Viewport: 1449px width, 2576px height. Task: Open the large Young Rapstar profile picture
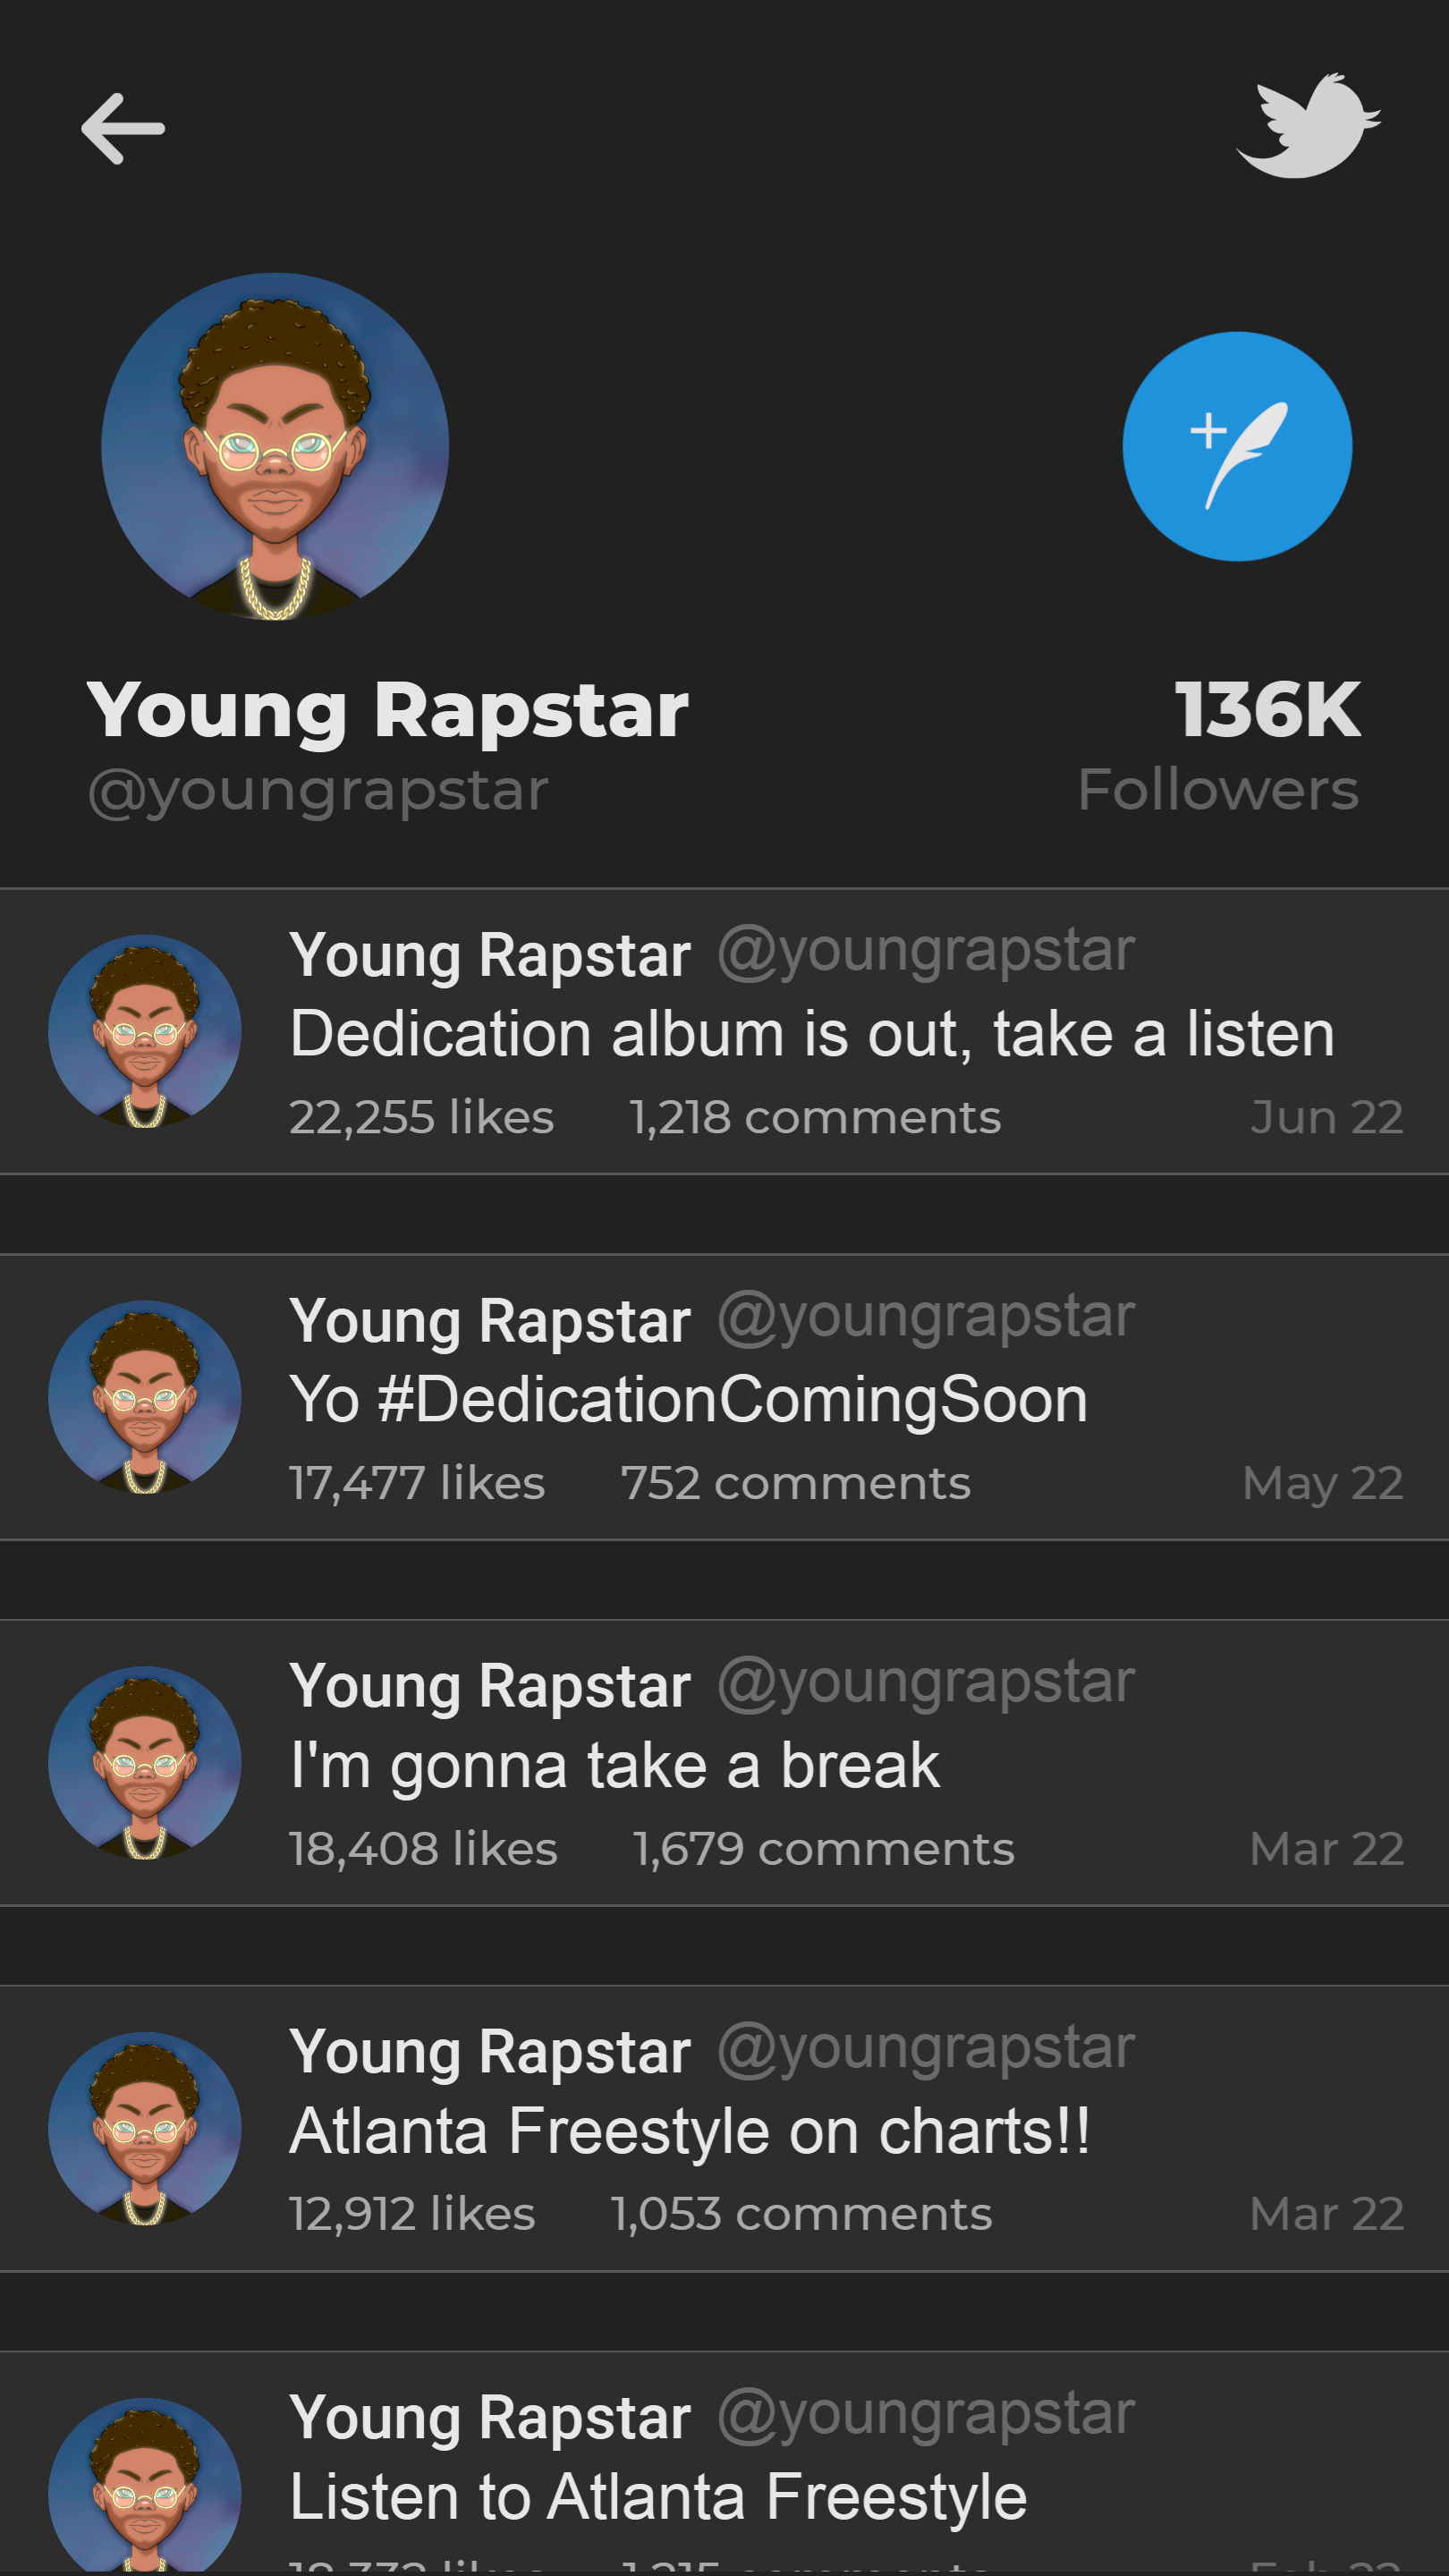275,447
